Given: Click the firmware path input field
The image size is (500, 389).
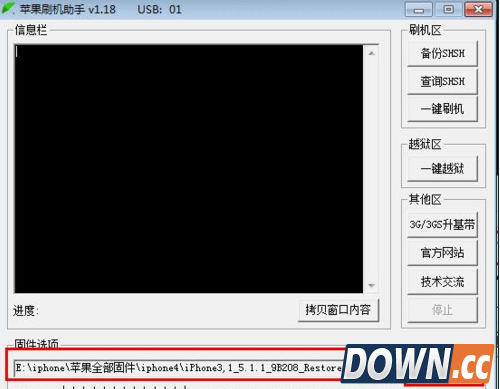Looking at the screenshot, I should (x=178, y=368).
